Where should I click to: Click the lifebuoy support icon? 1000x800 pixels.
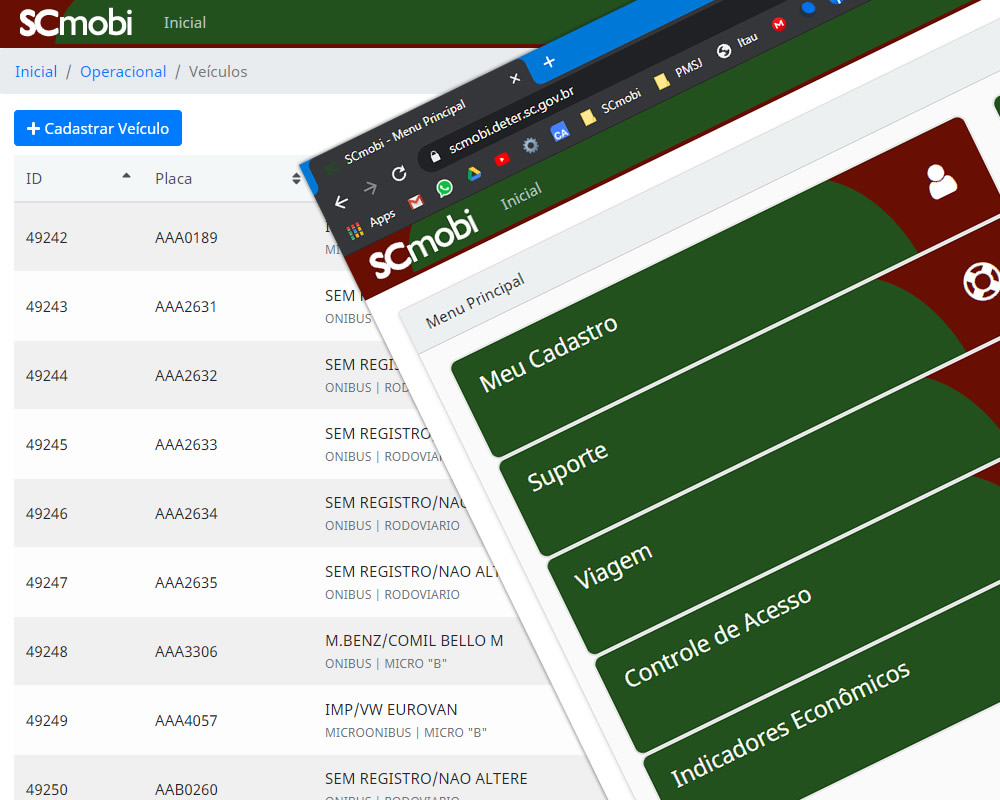click(x=981, y=282)
